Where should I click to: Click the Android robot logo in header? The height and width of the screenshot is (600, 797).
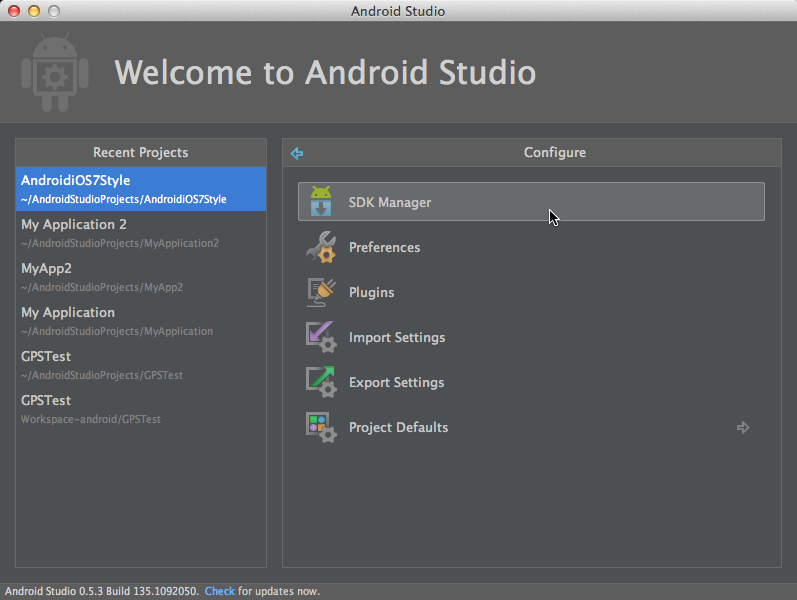[55, 73]
